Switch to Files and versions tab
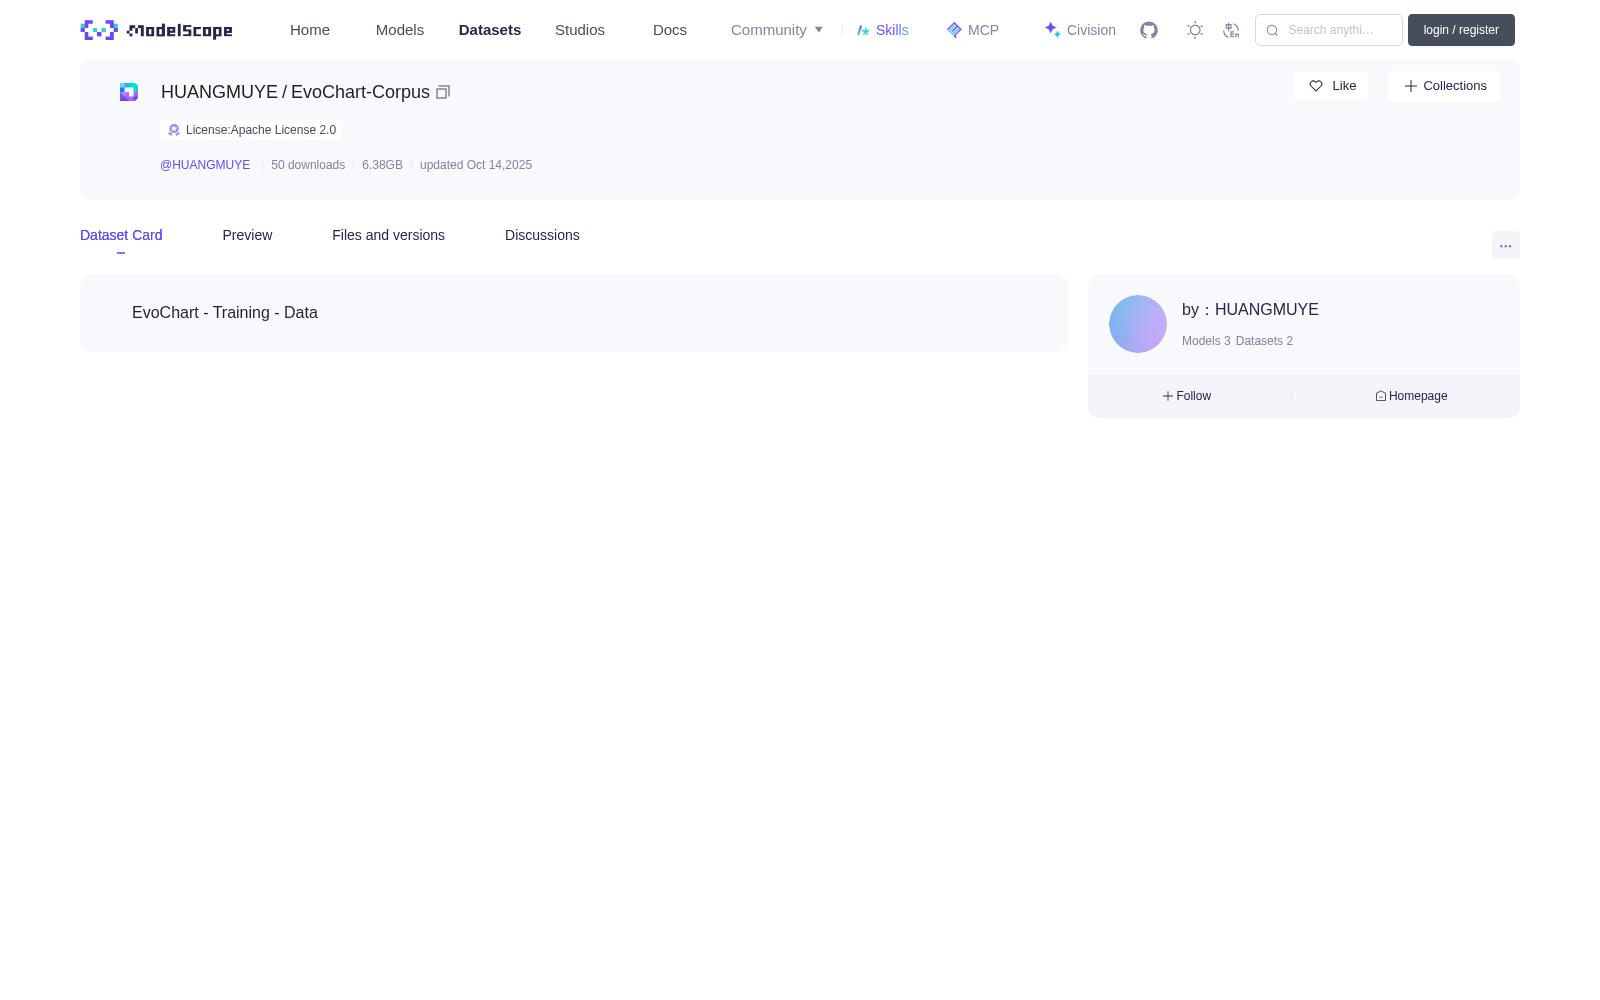Image resolution: width=1600 pixels, height=1000 pixels. tap(388, 235)
